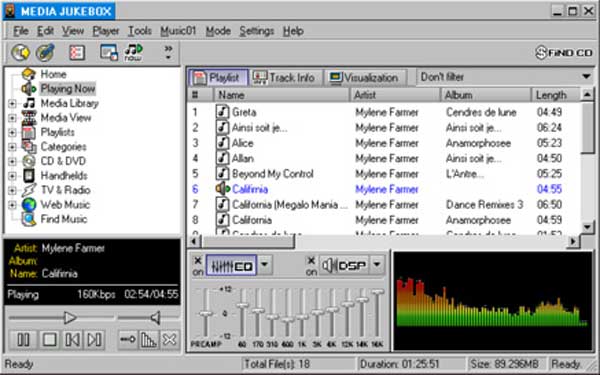Skip to the previous track
The height and width of the screenshot is (375, 600).
72,339
